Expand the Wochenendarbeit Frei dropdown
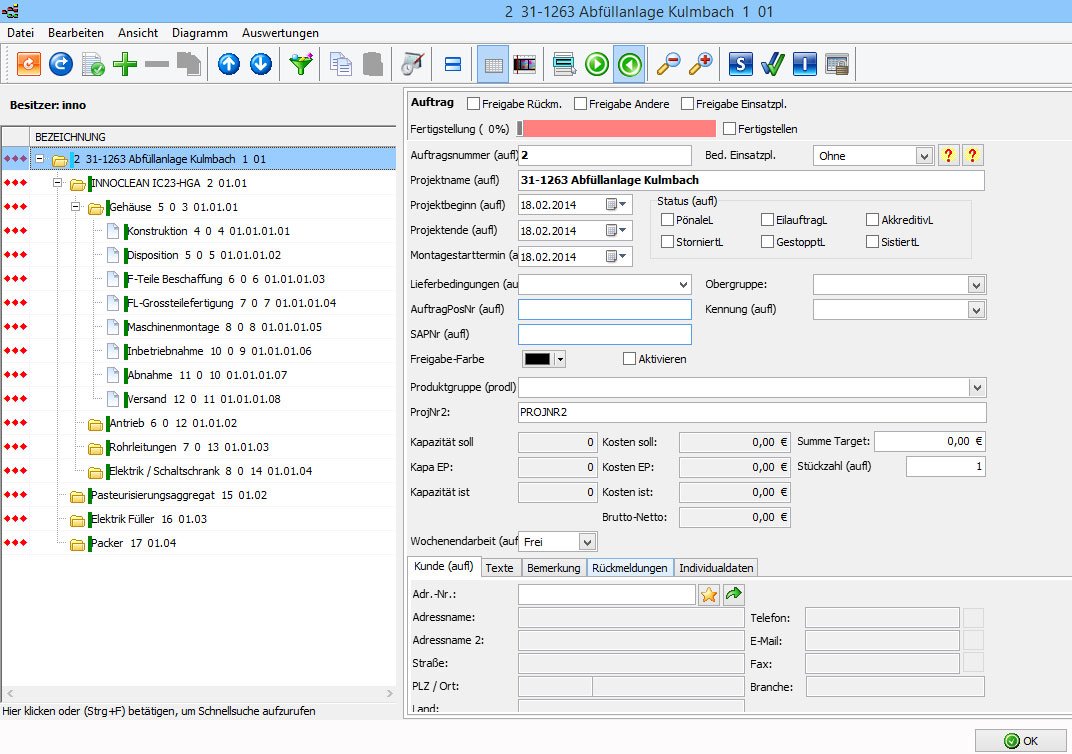 point(587,542)
